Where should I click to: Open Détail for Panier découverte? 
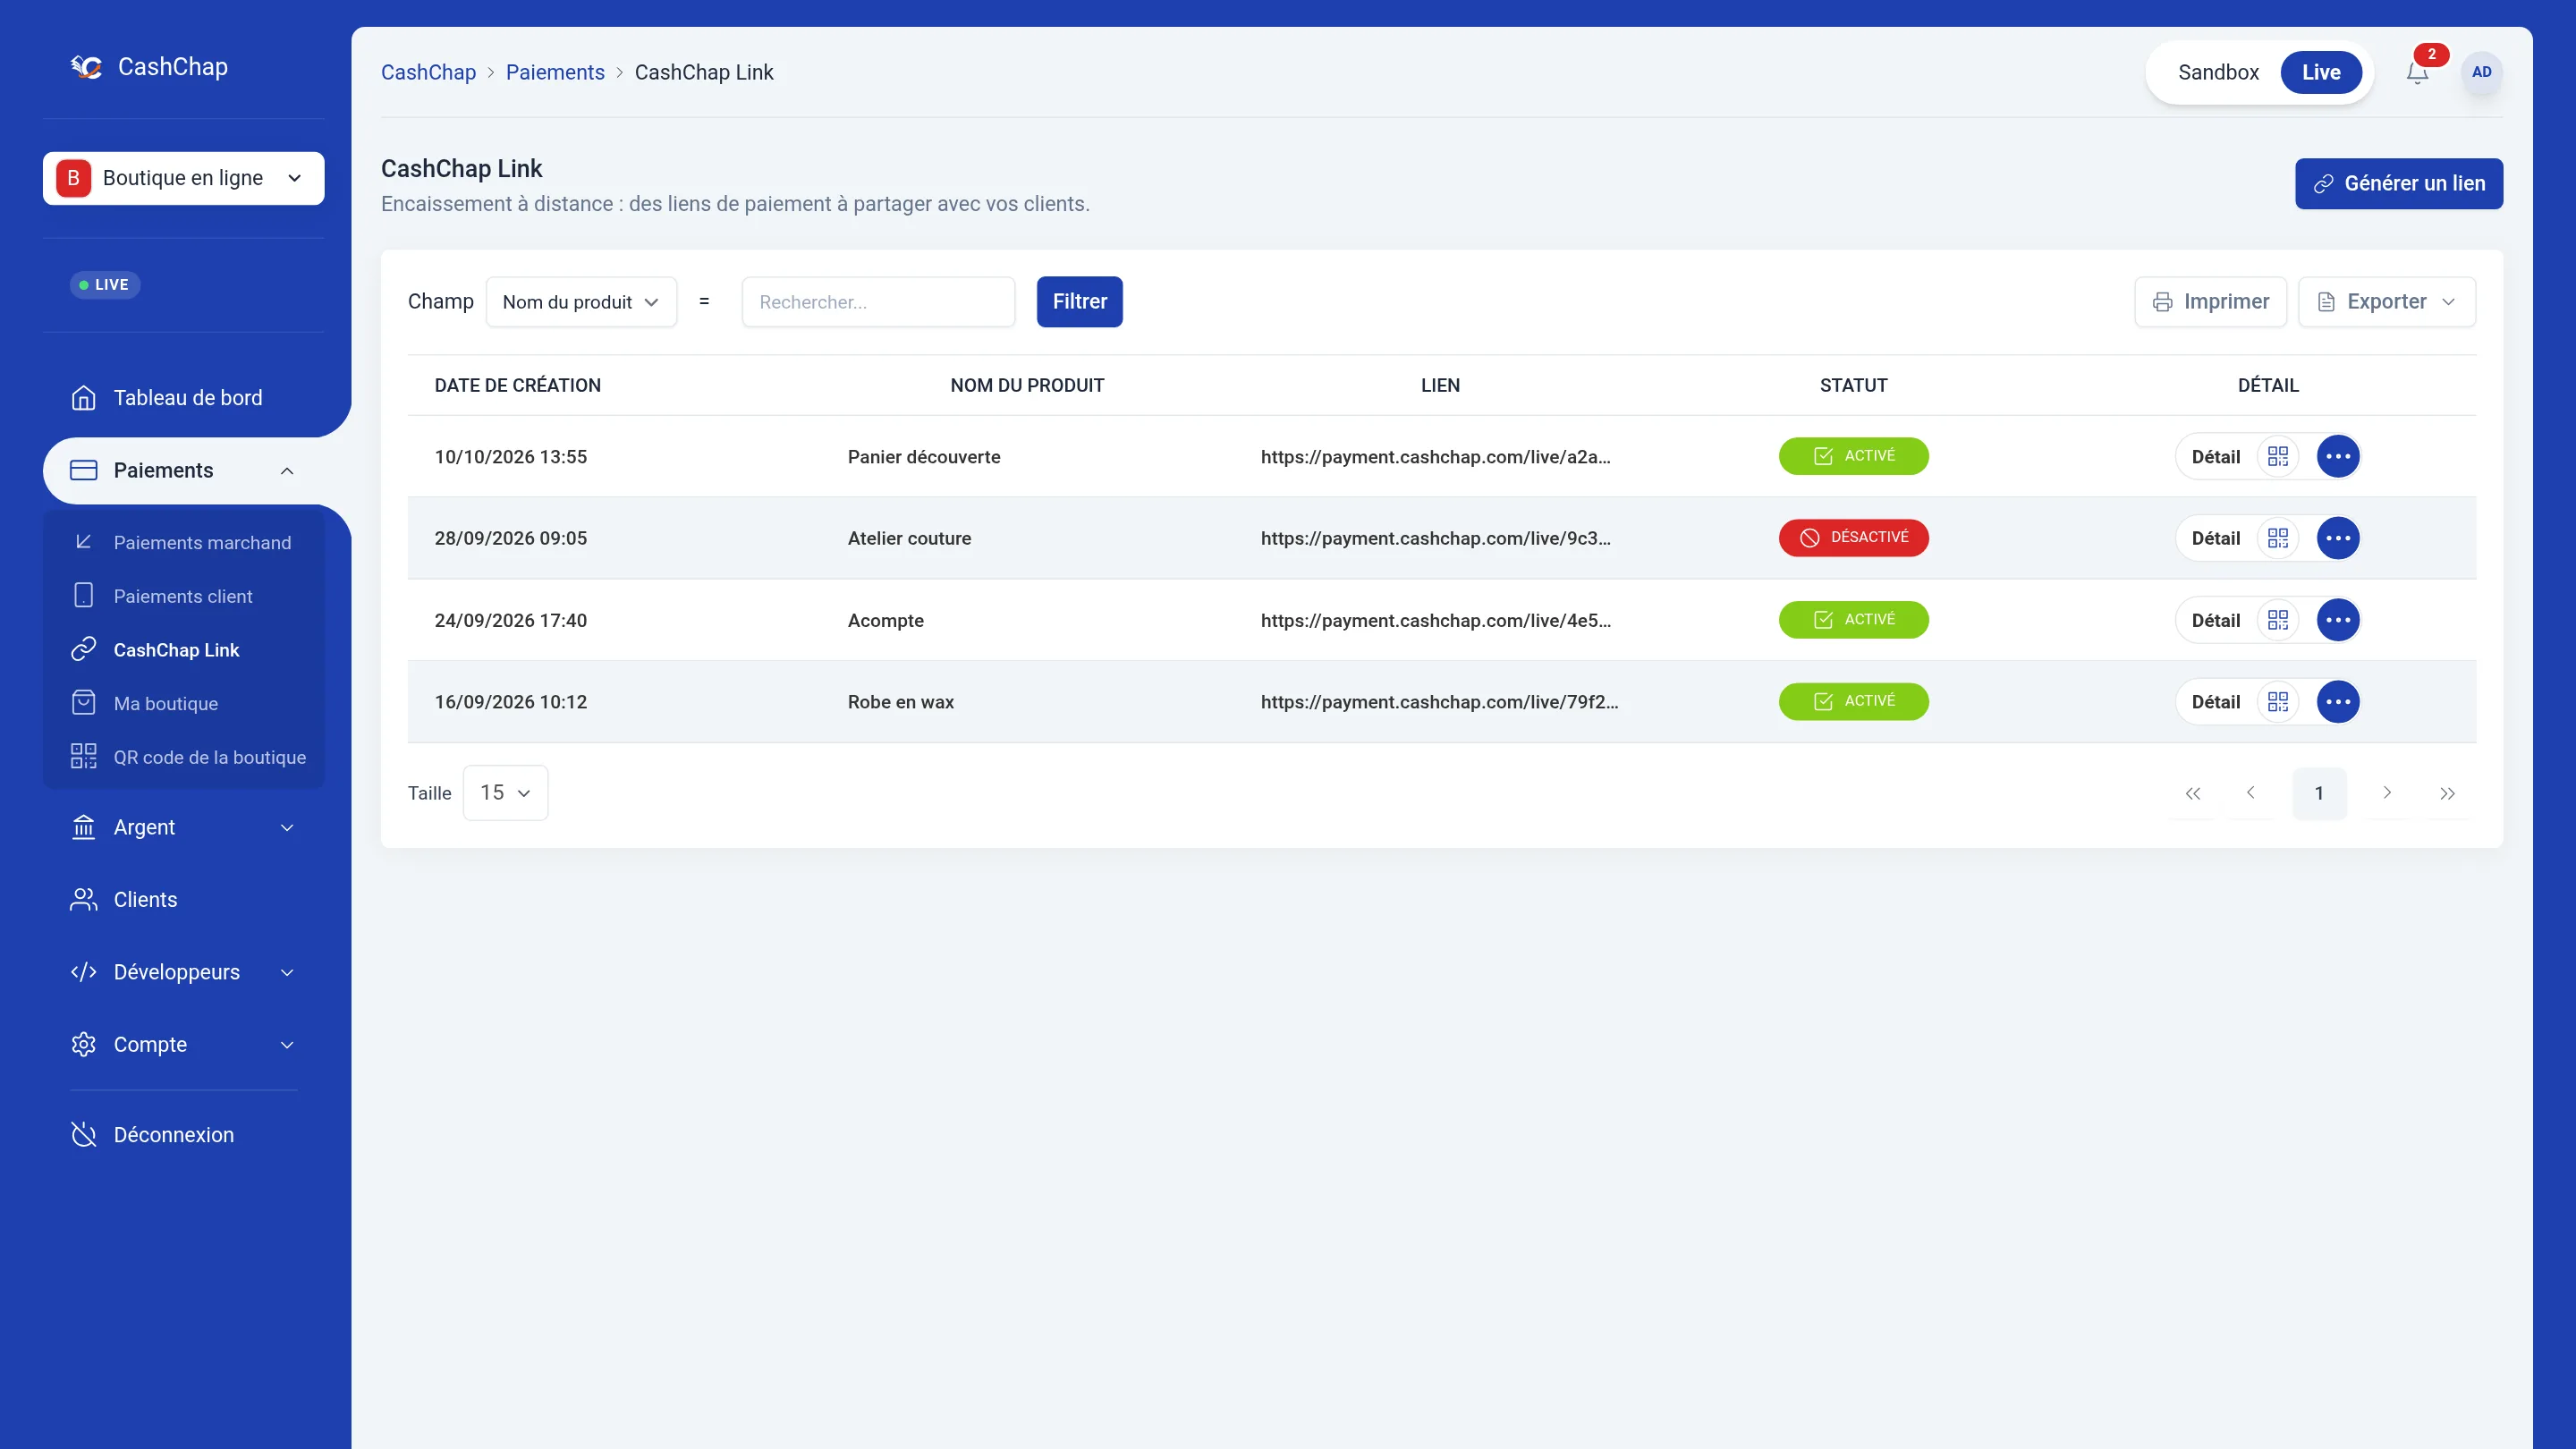point(2215,457)
